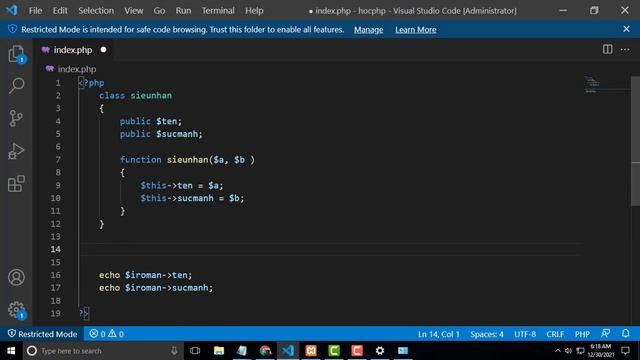Change indentation via Spaces: 4
The width and height of the screenshot is (640, 360).
tap(487, 334)
